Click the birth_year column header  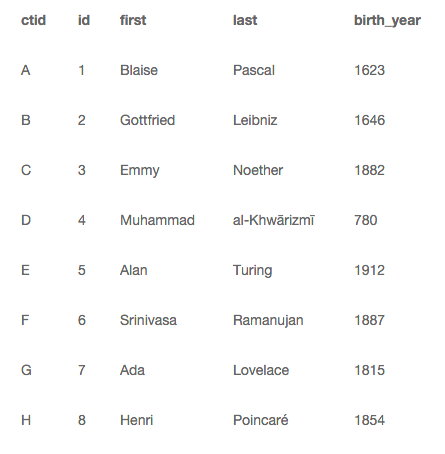tap(387, 21)
